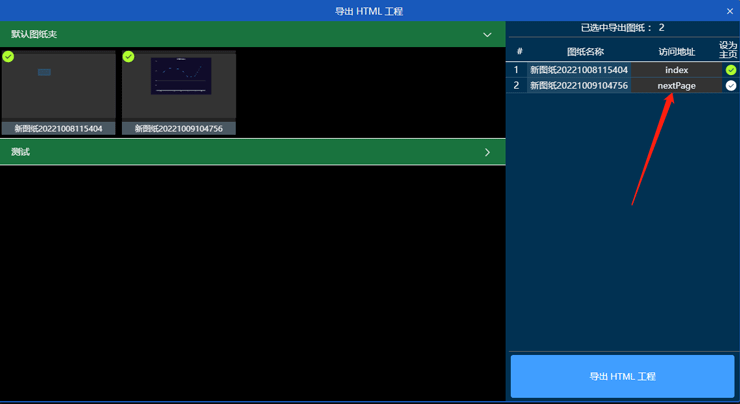Click the 导出 HTML 工程 export button
The image size is (740, 404).
pos(622,376)
